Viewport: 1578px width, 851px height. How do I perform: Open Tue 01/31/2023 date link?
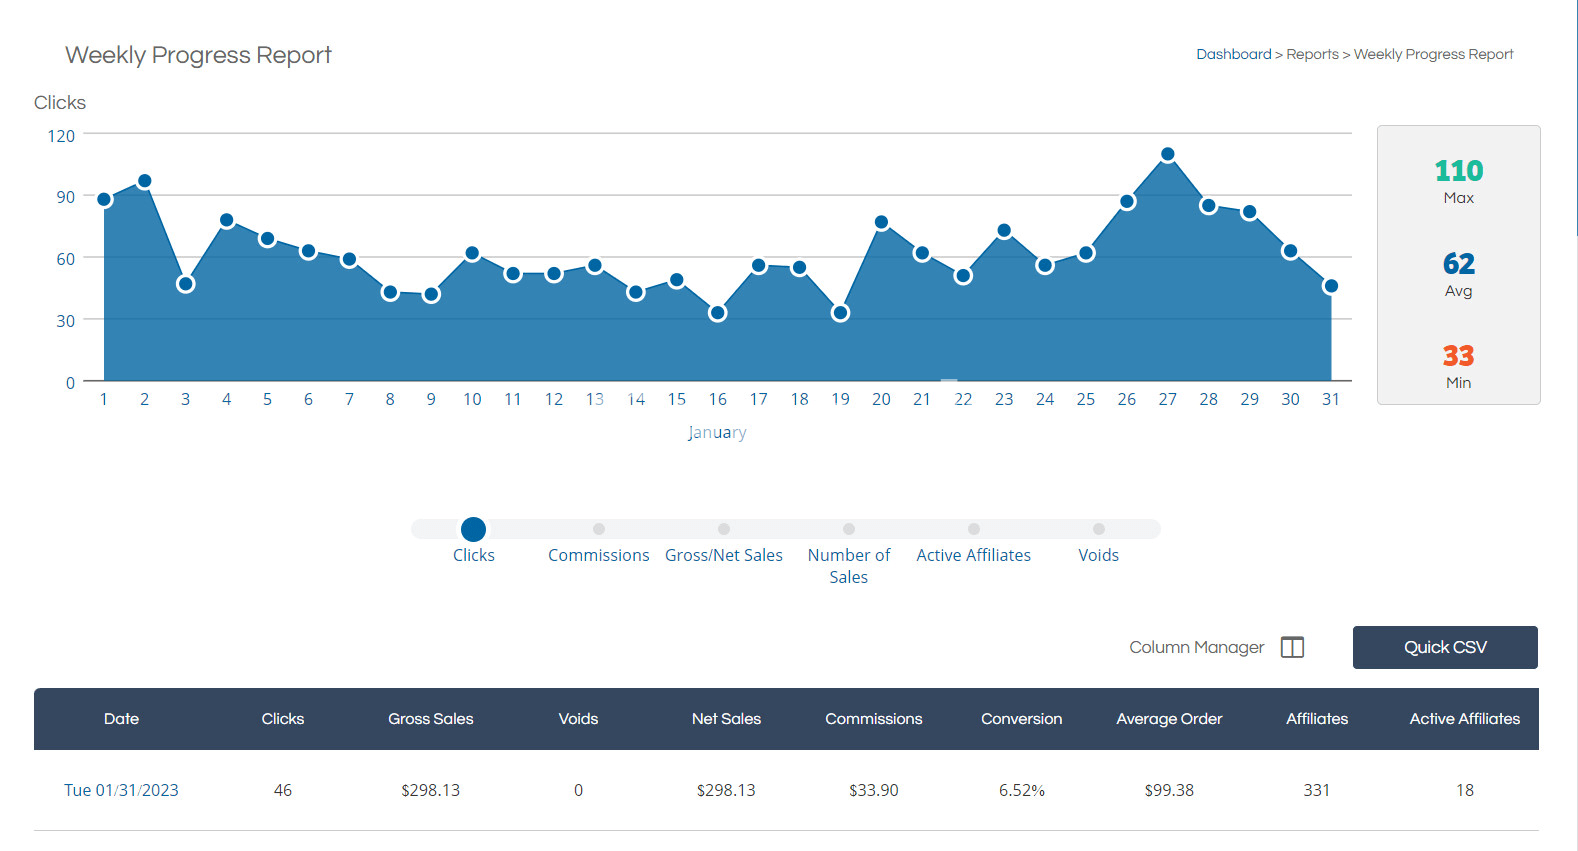pyautogui.click(x=121, y=790)
